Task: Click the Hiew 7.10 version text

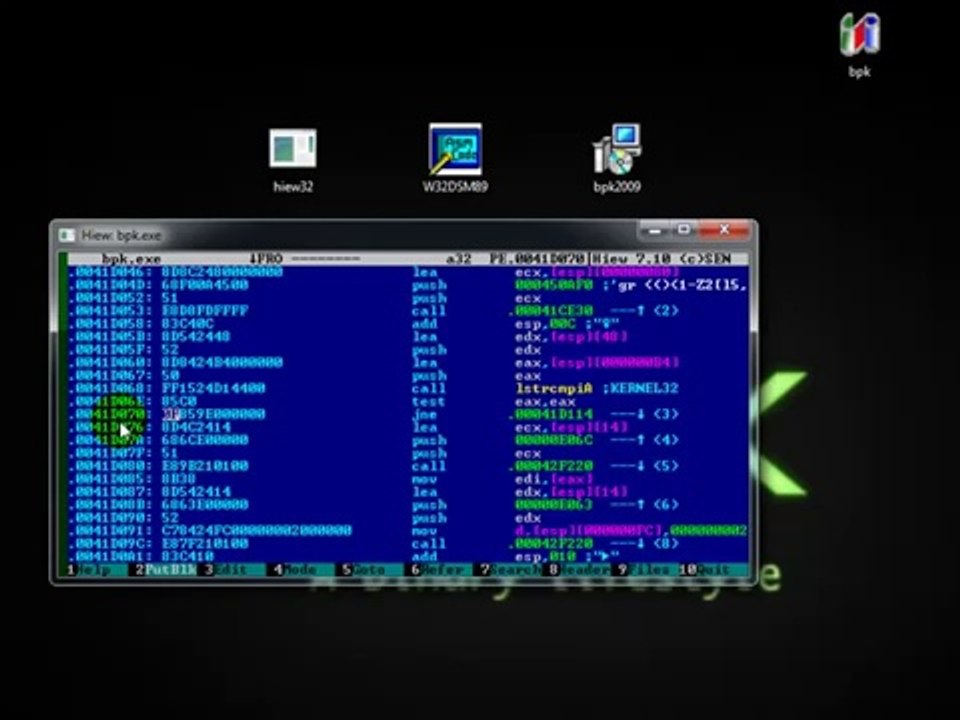Action: [632, 258]
